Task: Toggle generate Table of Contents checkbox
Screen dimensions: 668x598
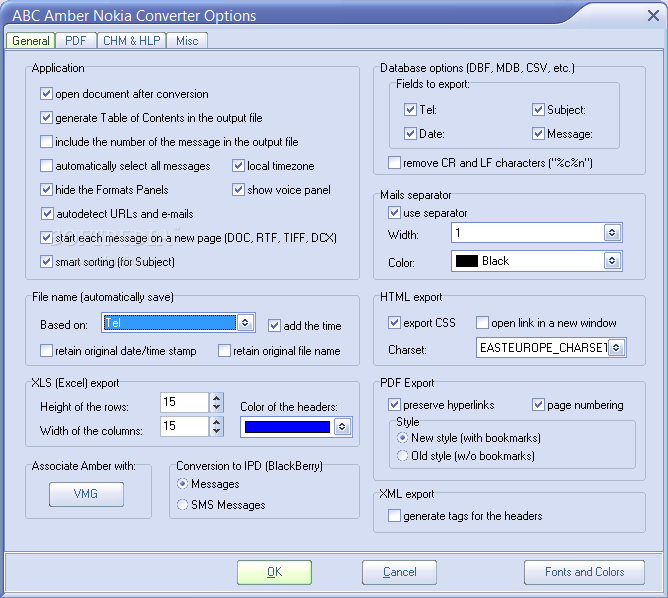Action: 46,118
